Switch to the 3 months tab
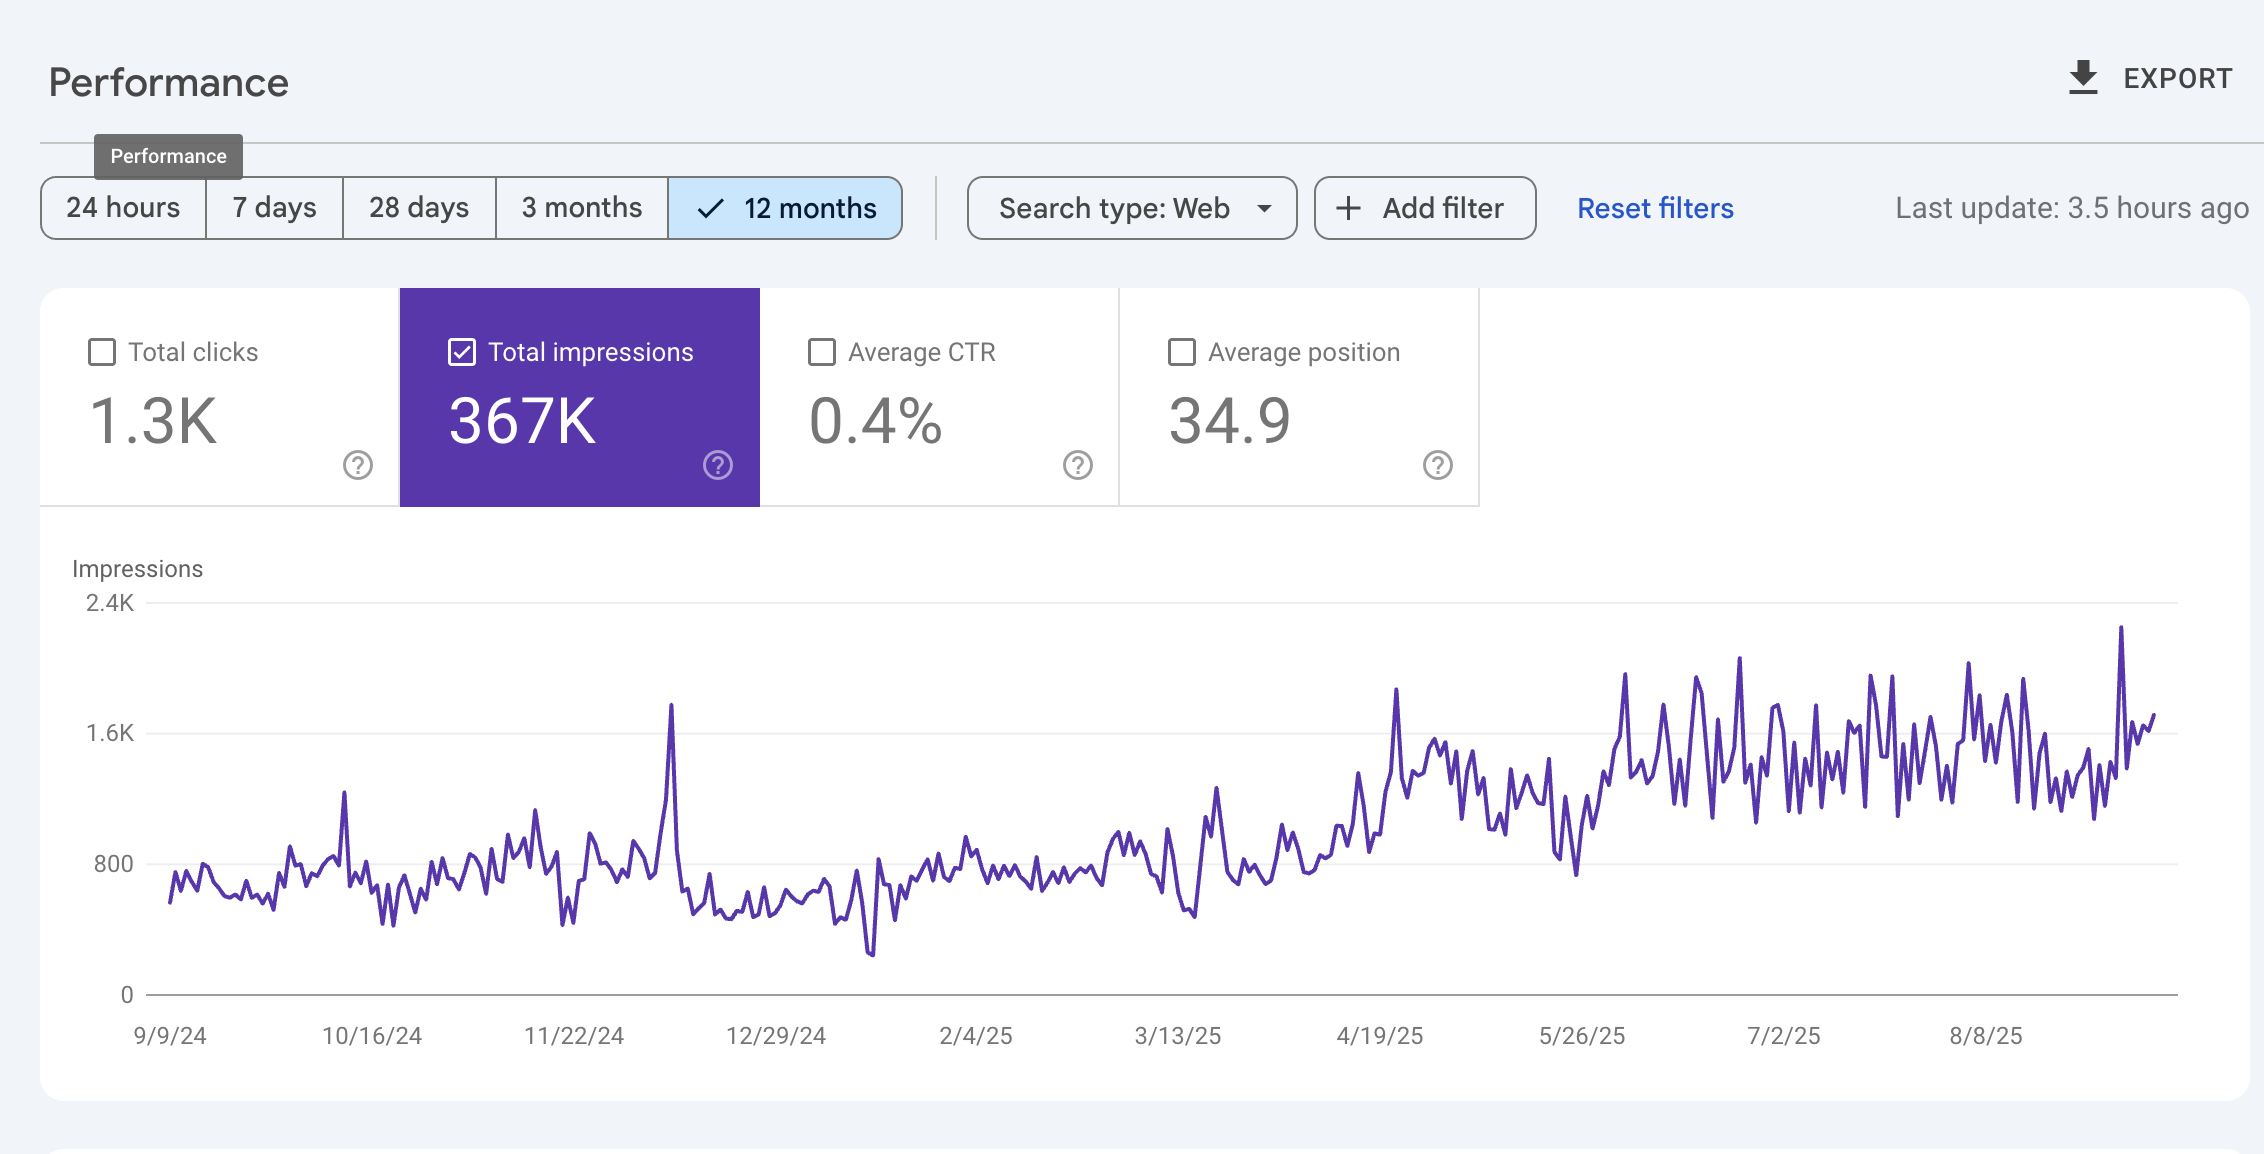The height and width of the screenshot is (1154, 2264). (x=581, y=208)
